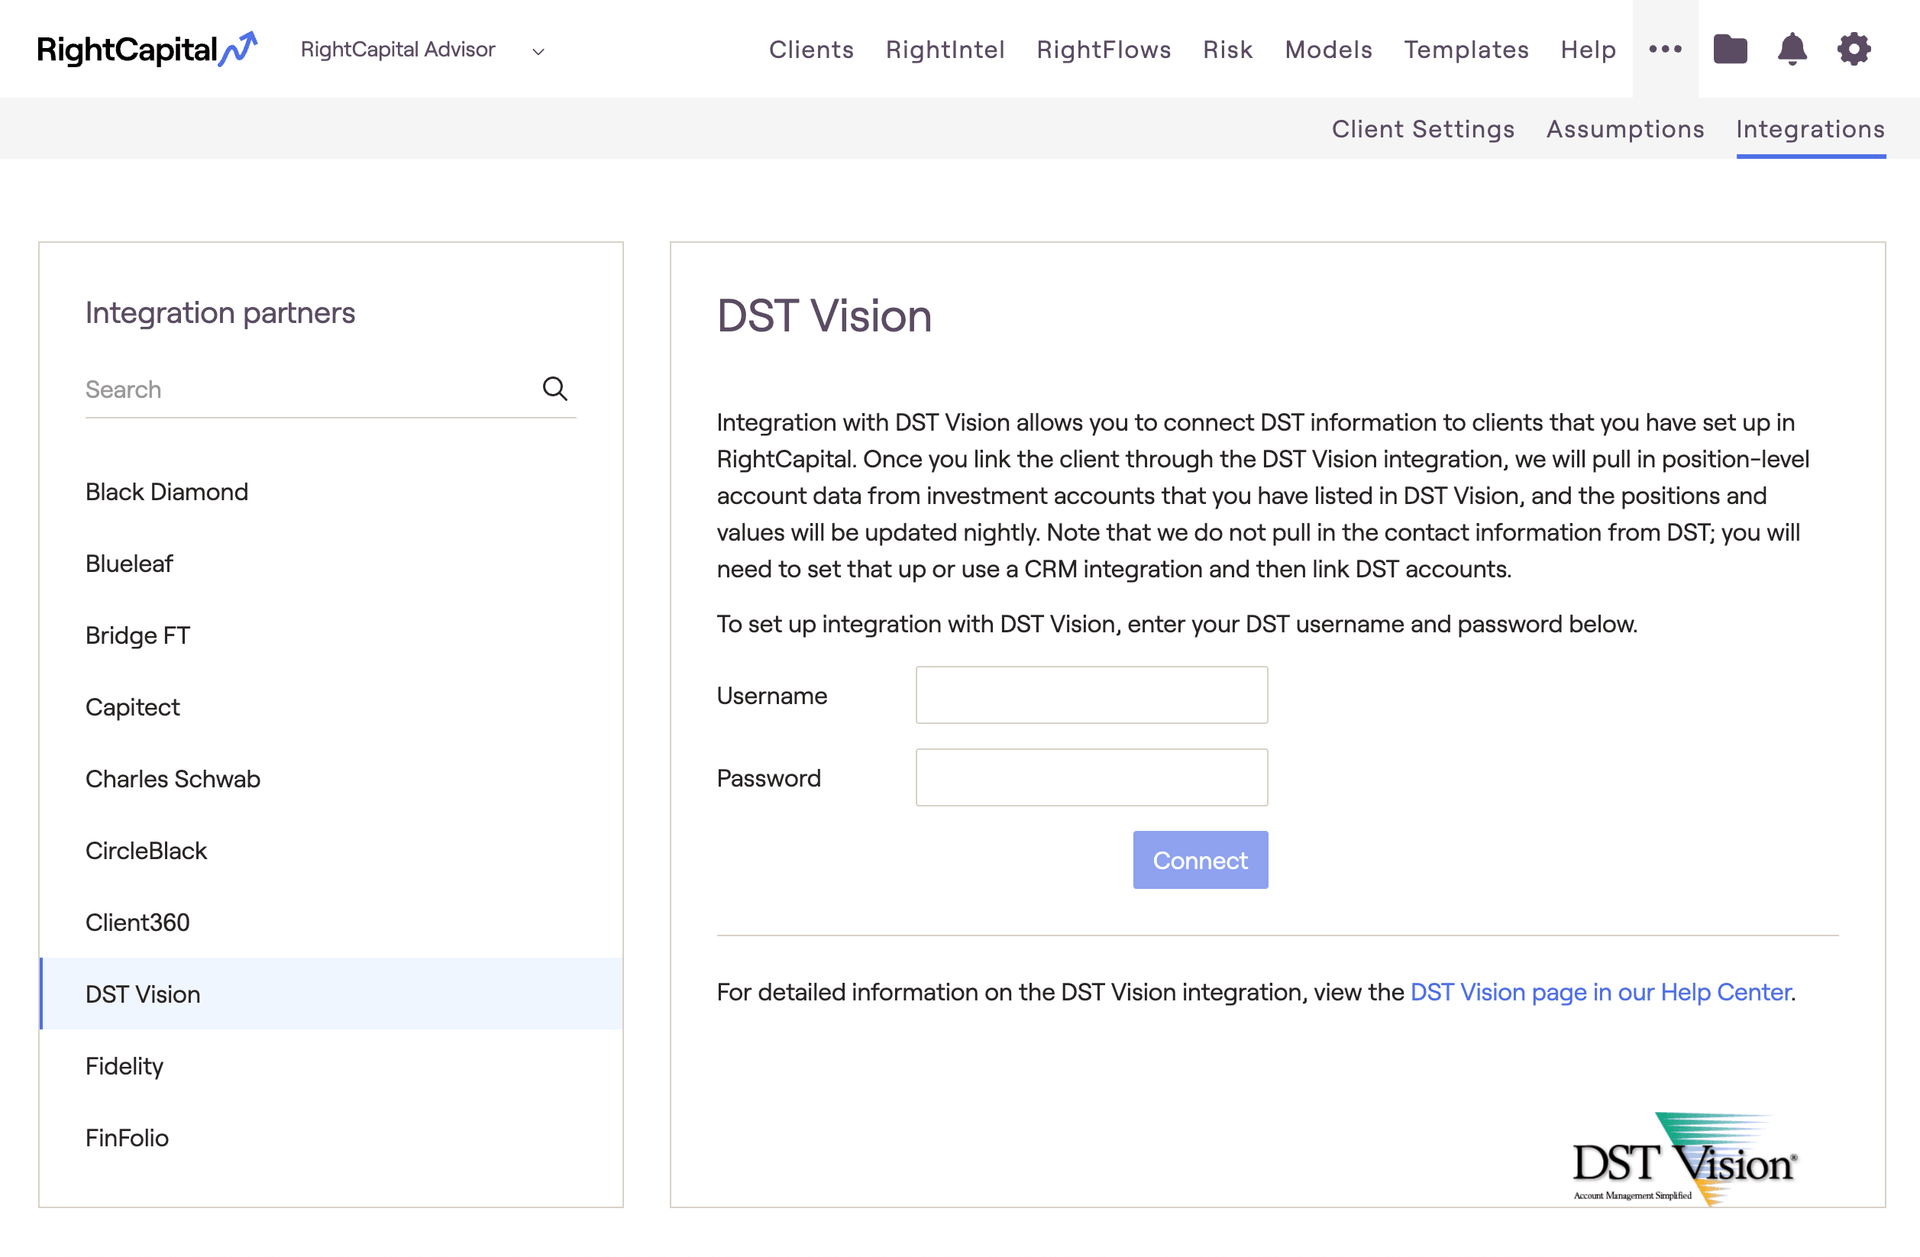The width and height of the screenshot is (1920, 1257).
Task: Open the more options ellipsis menu
Action: click(x=1665, y=49)
